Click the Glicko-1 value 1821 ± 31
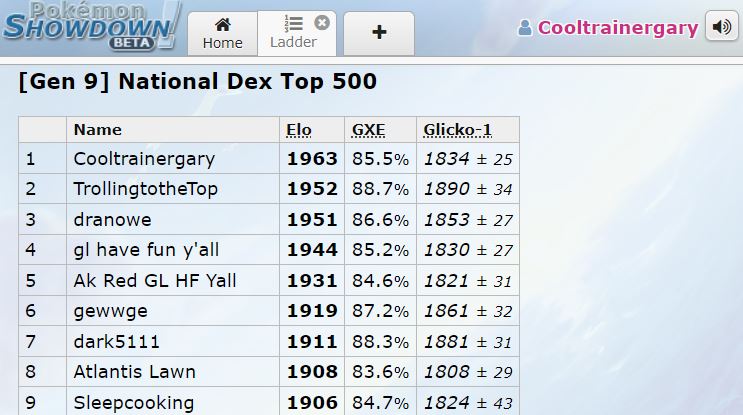743x415 pixels. point(468,280)
